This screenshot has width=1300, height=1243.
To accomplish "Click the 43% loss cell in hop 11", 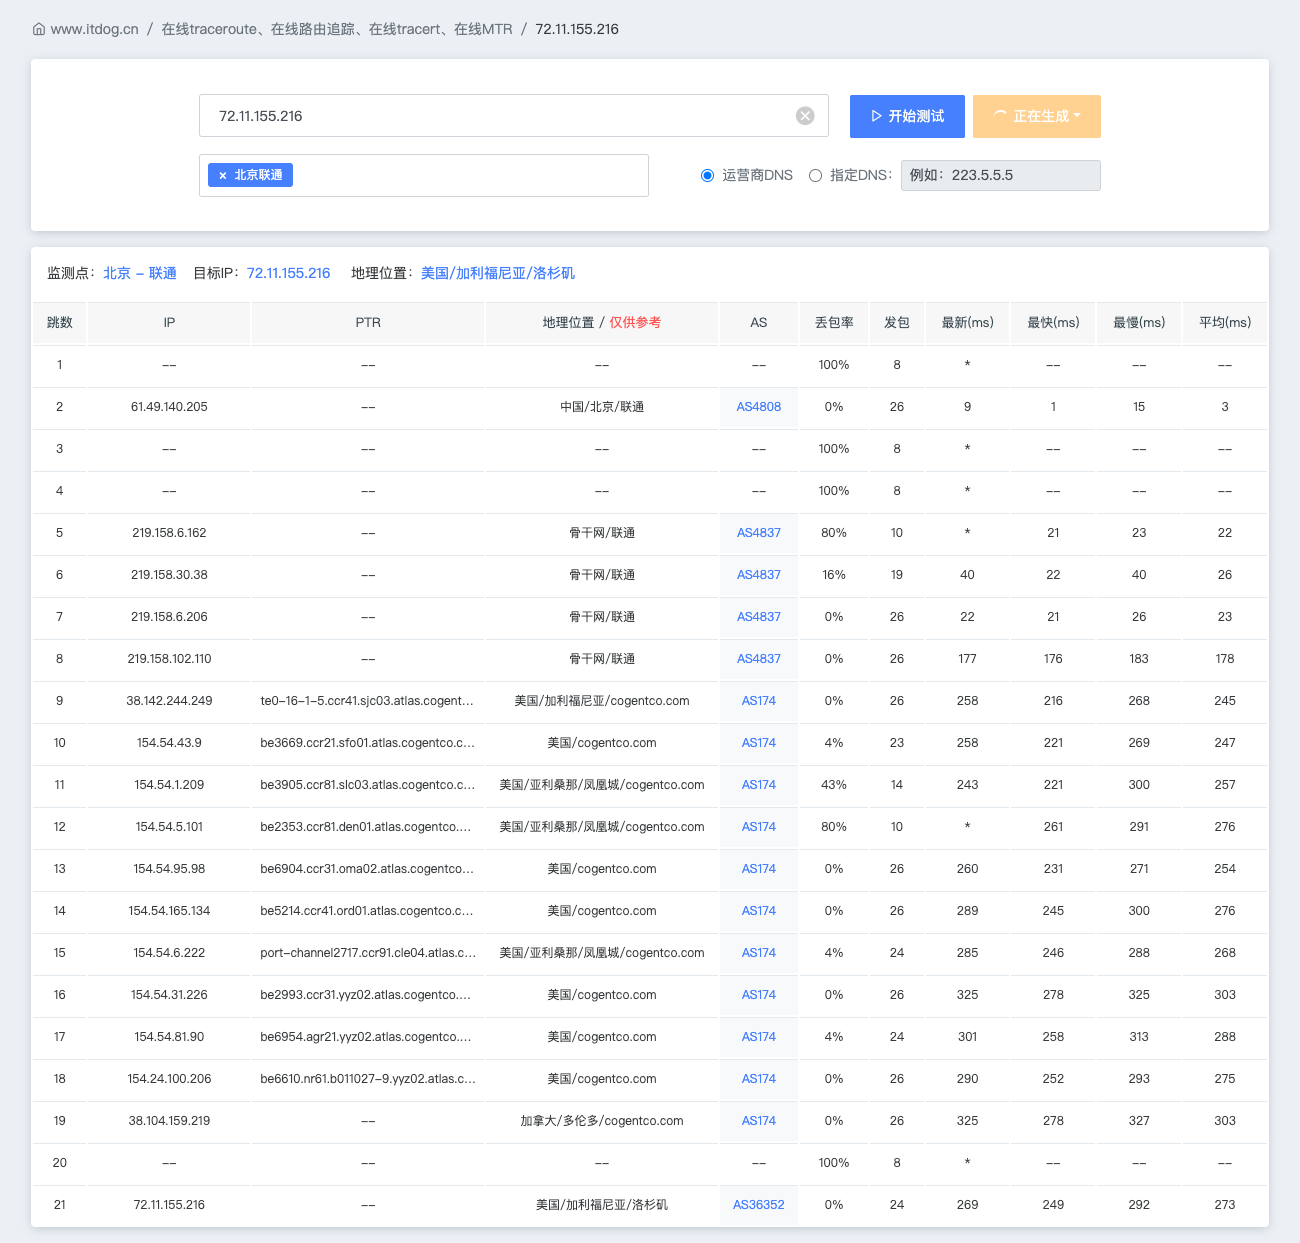I will 834,785.
